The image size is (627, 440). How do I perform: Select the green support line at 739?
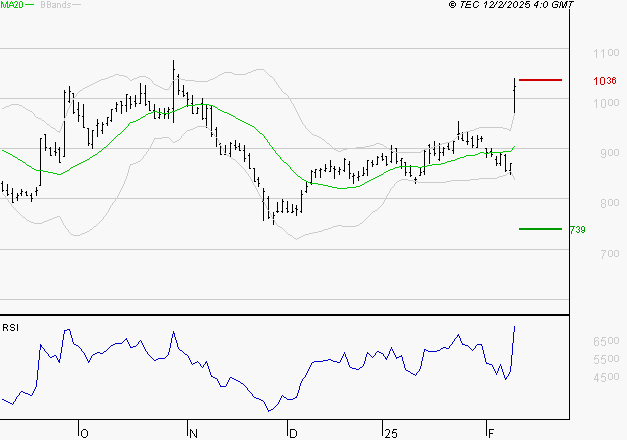point(540,229)
